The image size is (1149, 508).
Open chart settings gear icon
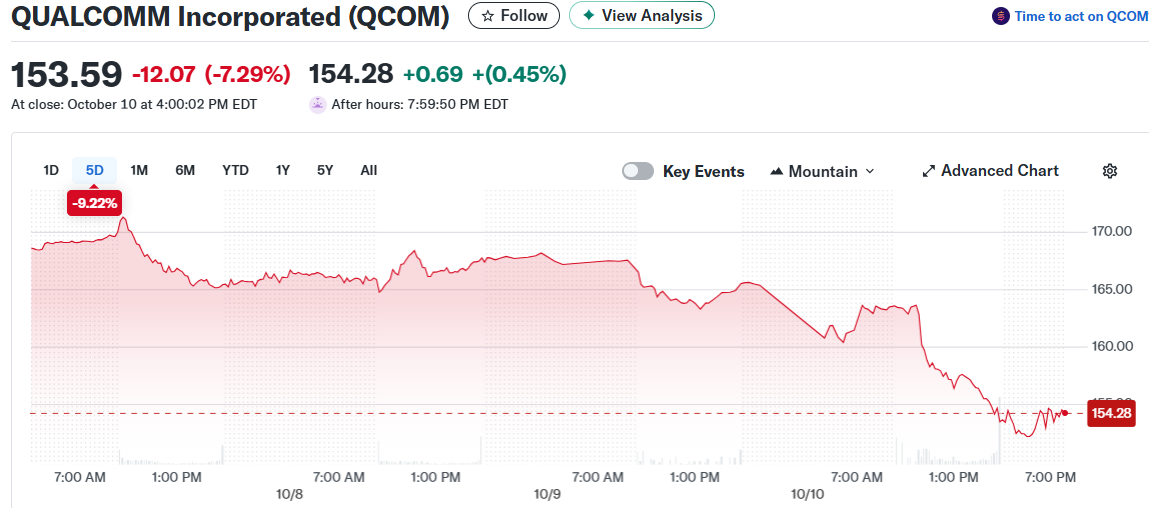(x=1109, y=171)
